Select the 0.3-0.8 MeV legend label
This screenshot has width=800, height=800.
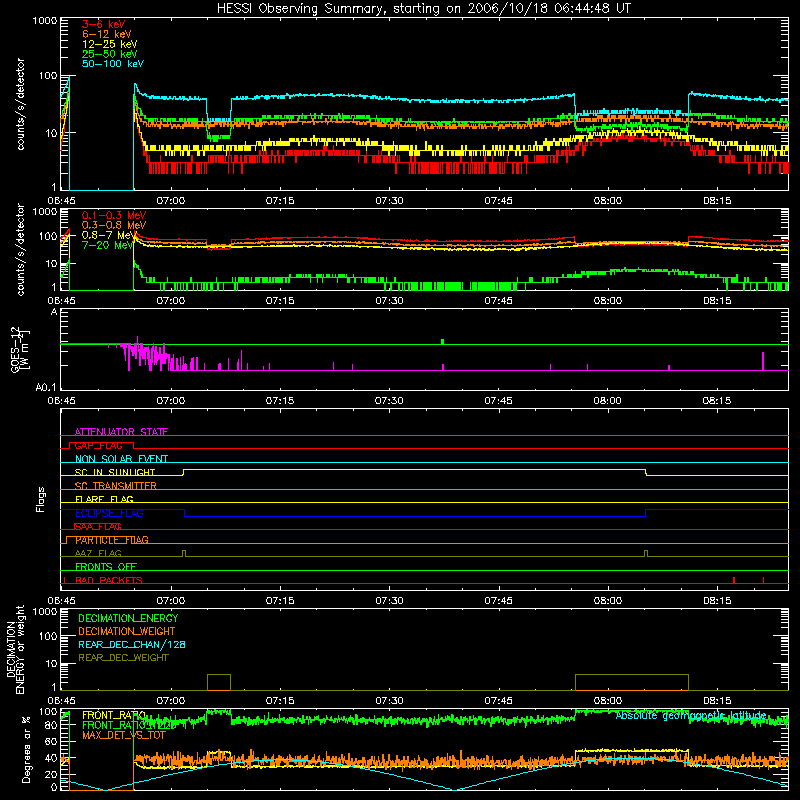pos(114,225)
